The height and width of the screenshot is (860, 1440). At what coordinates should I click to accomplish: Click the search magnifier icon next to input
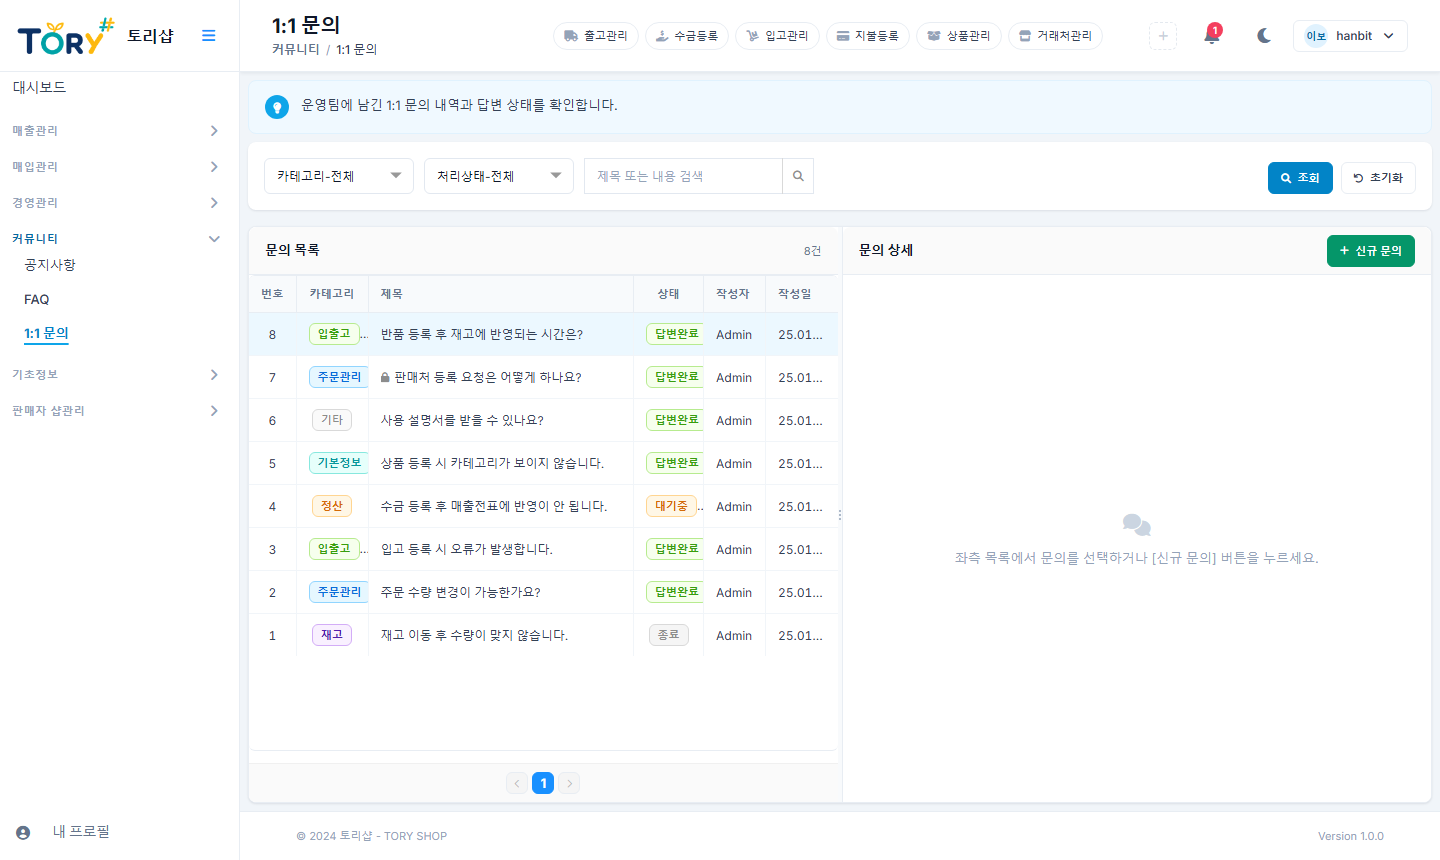[798, 176]
